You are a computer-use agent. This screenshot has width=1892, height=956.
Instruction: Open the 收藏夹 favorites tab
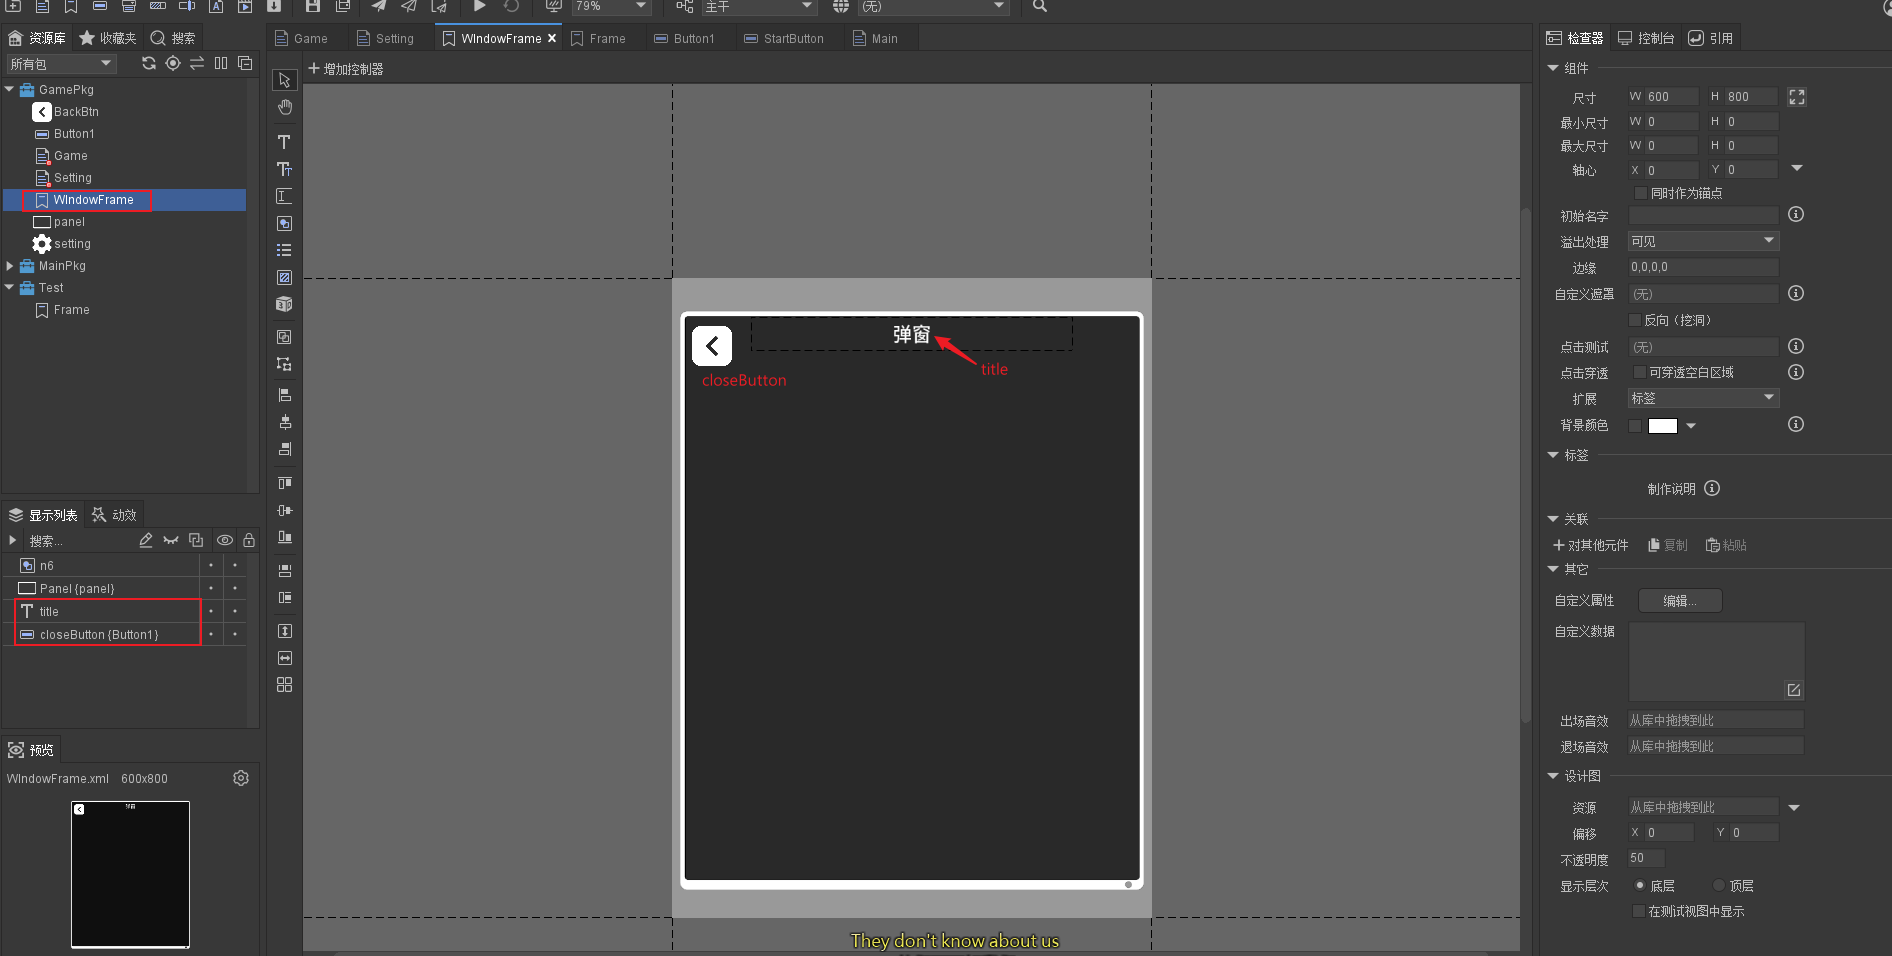coord(108,38)
